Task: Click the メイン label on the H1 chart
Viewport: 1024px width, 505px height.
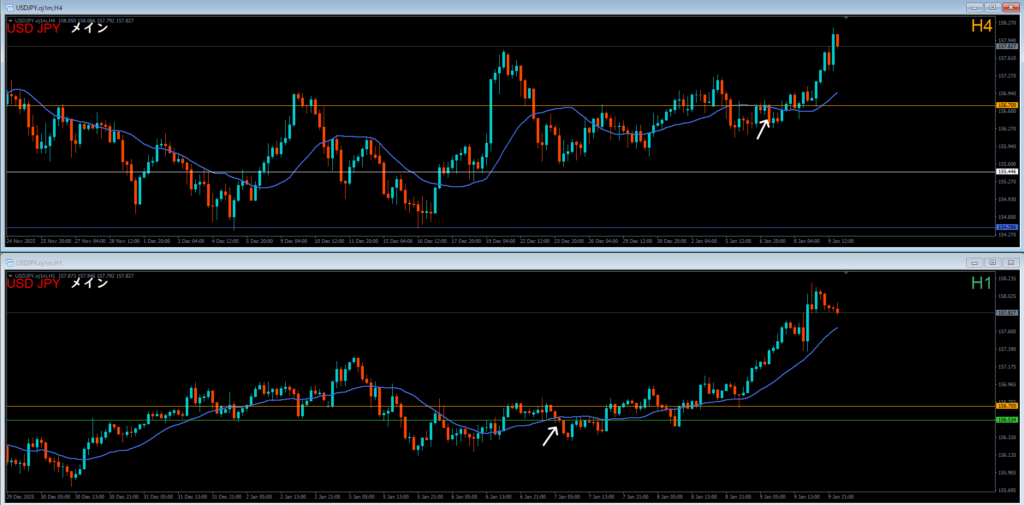Action: point(88,284)
